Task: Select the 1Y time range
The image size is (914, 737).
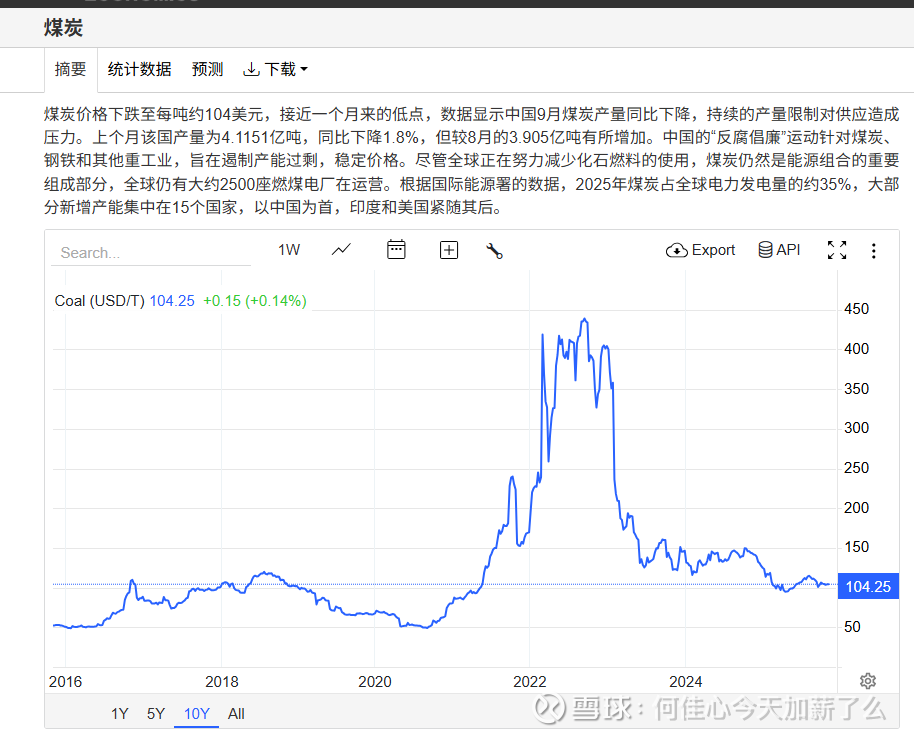Action: pos(119,714)
